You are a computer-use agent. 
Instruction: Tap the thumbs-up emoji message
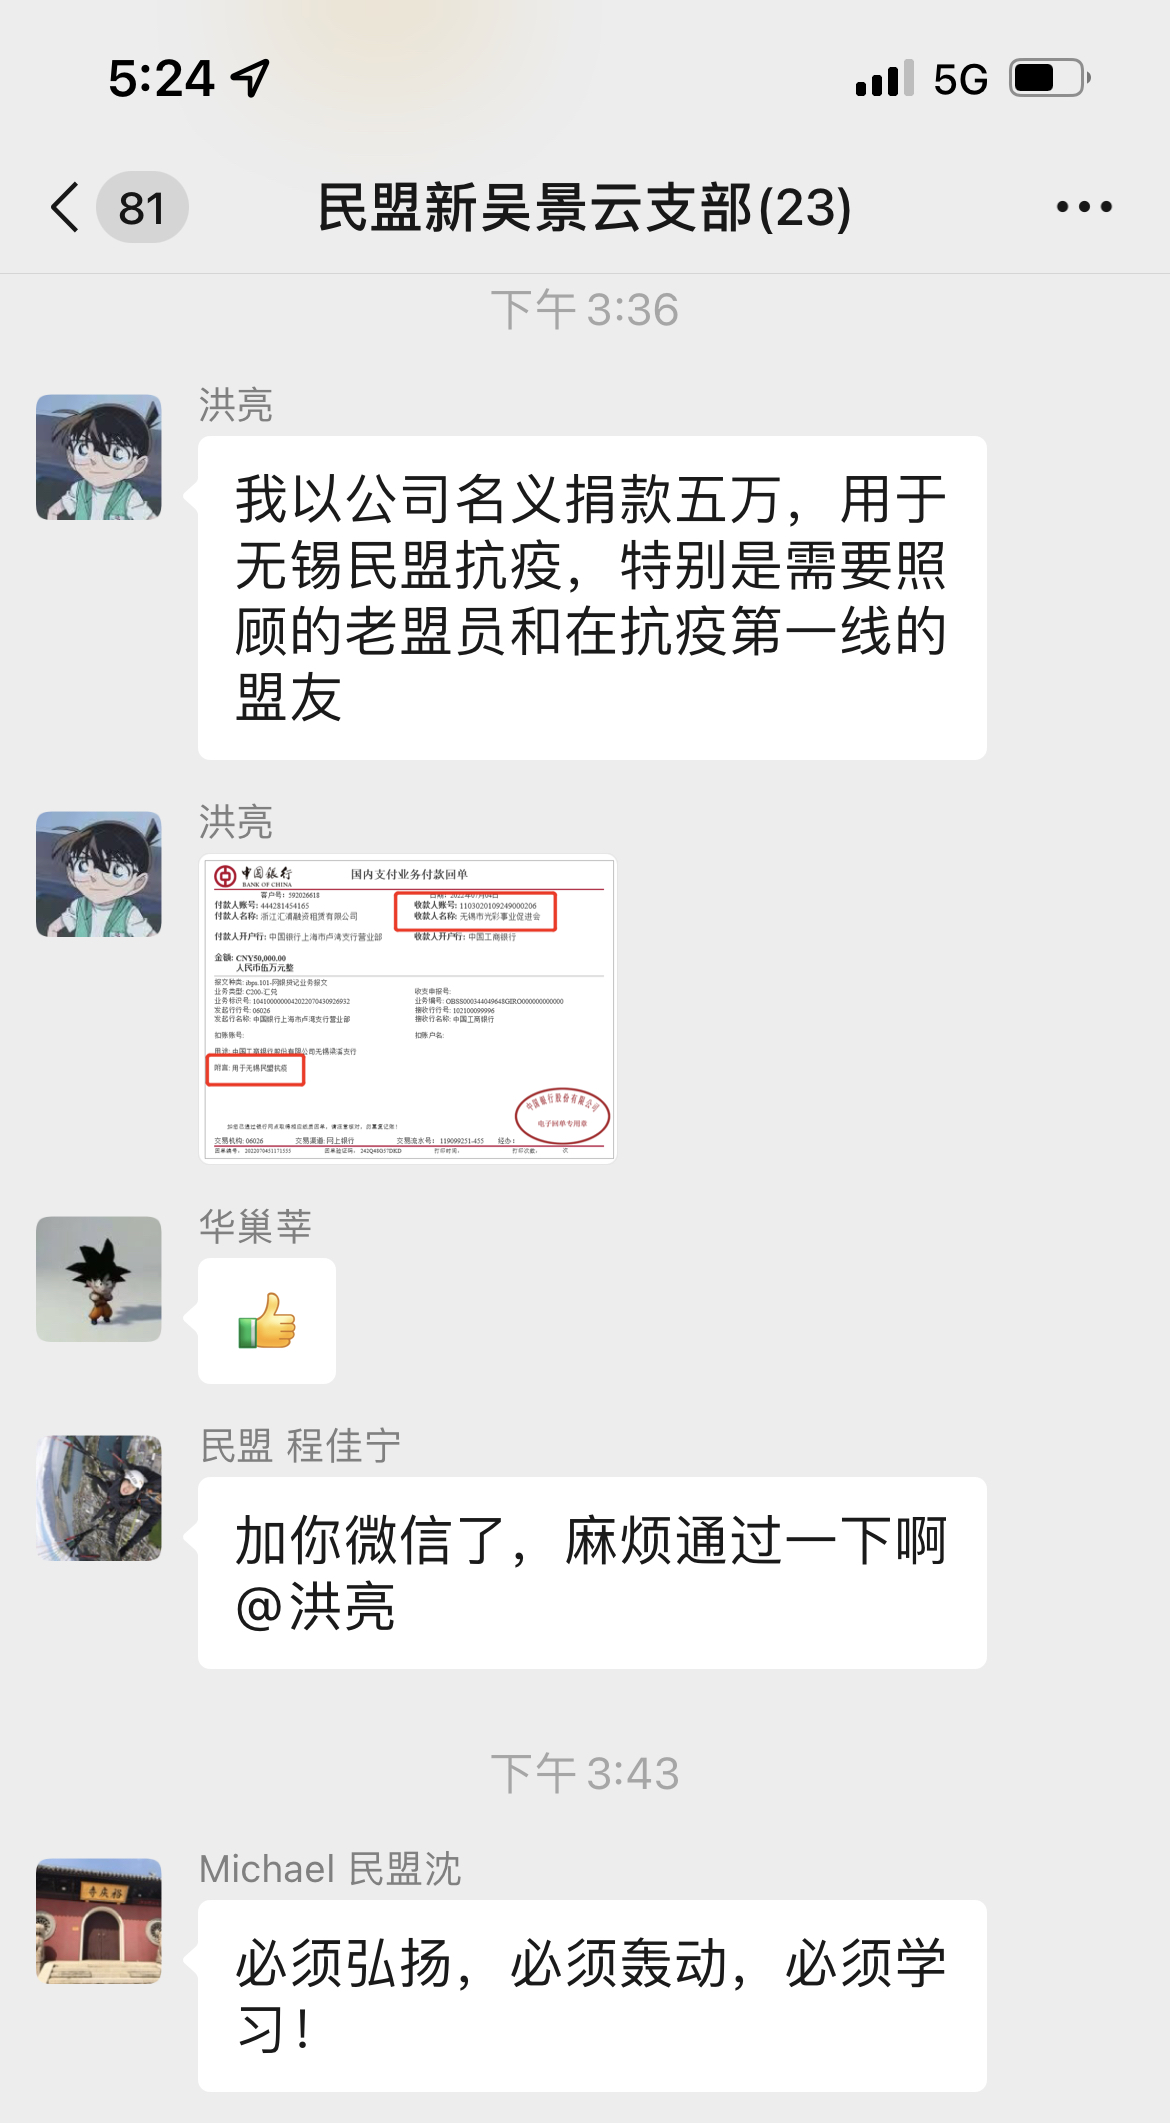pyautogui.click(x=267, y=1321)
